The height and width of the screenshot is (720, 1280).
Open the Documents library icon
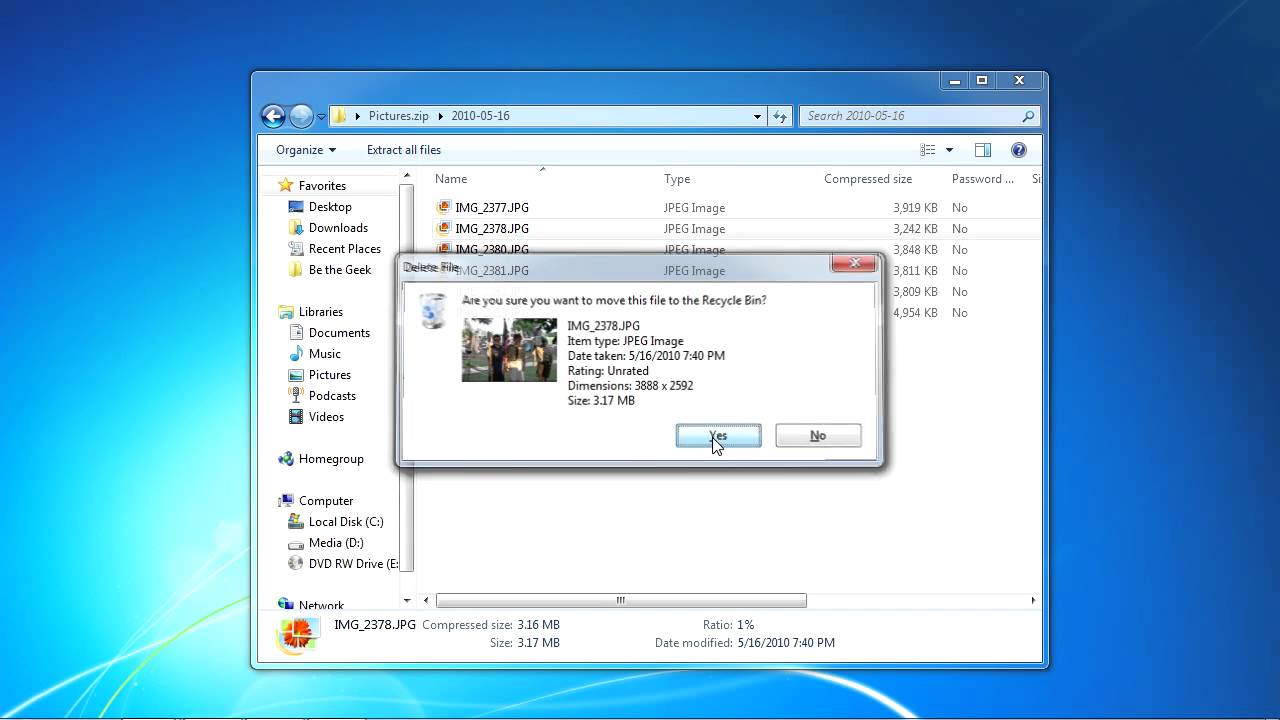coord(296,333)
